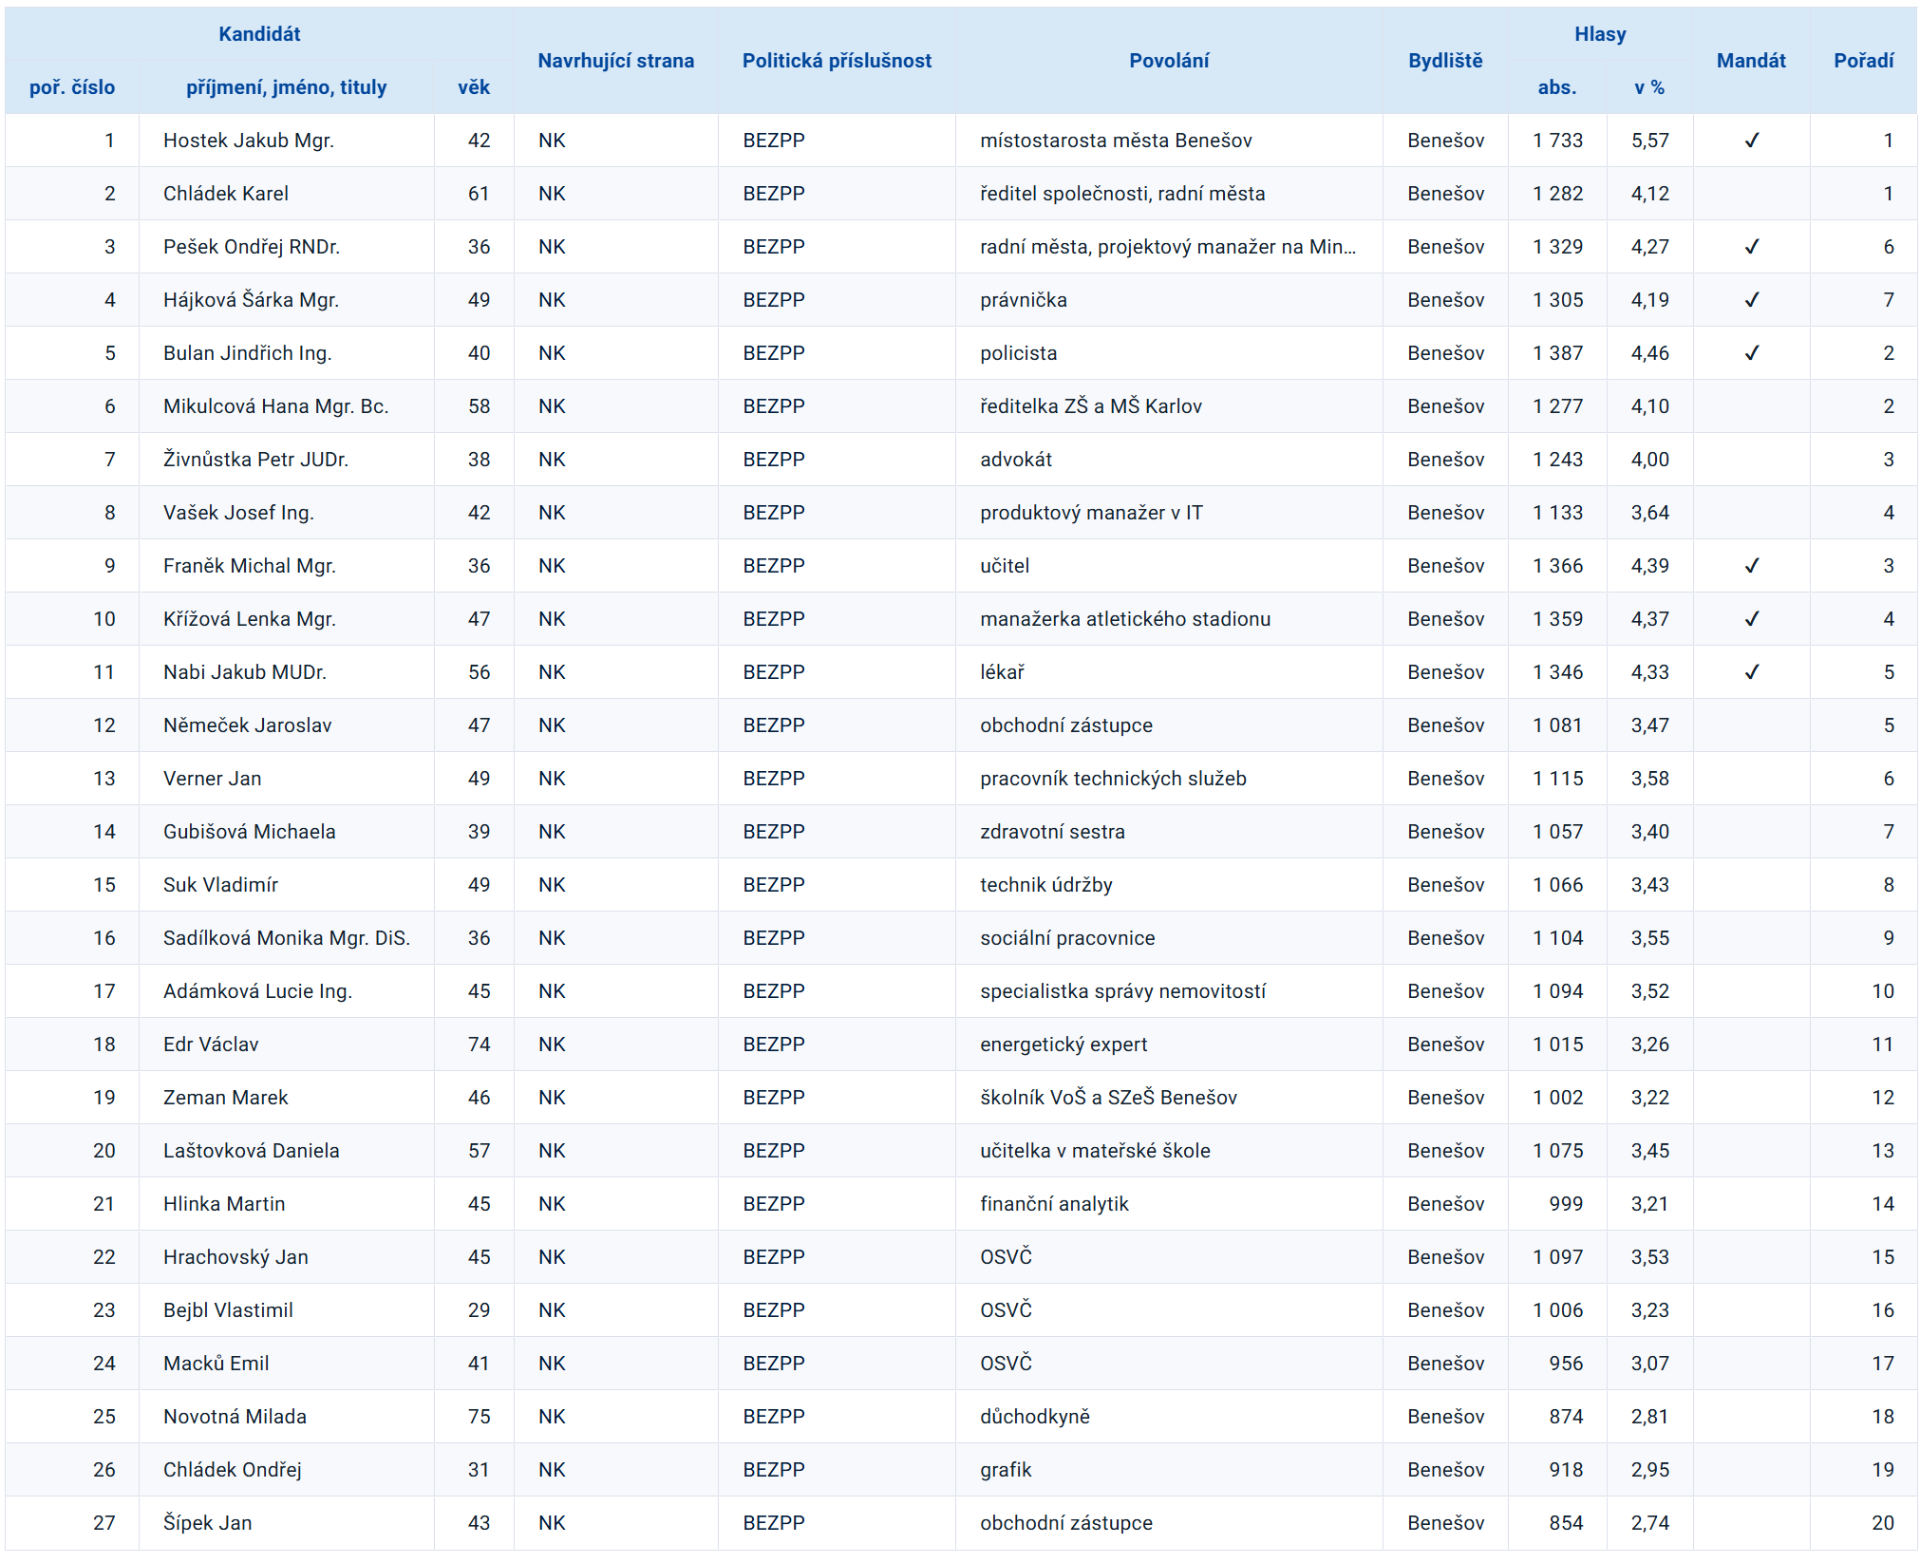Screen dimensions: 1920x1552
Task: Click the mandate checkmark in Franěk Michal's row
Action: pos(1750,566)
